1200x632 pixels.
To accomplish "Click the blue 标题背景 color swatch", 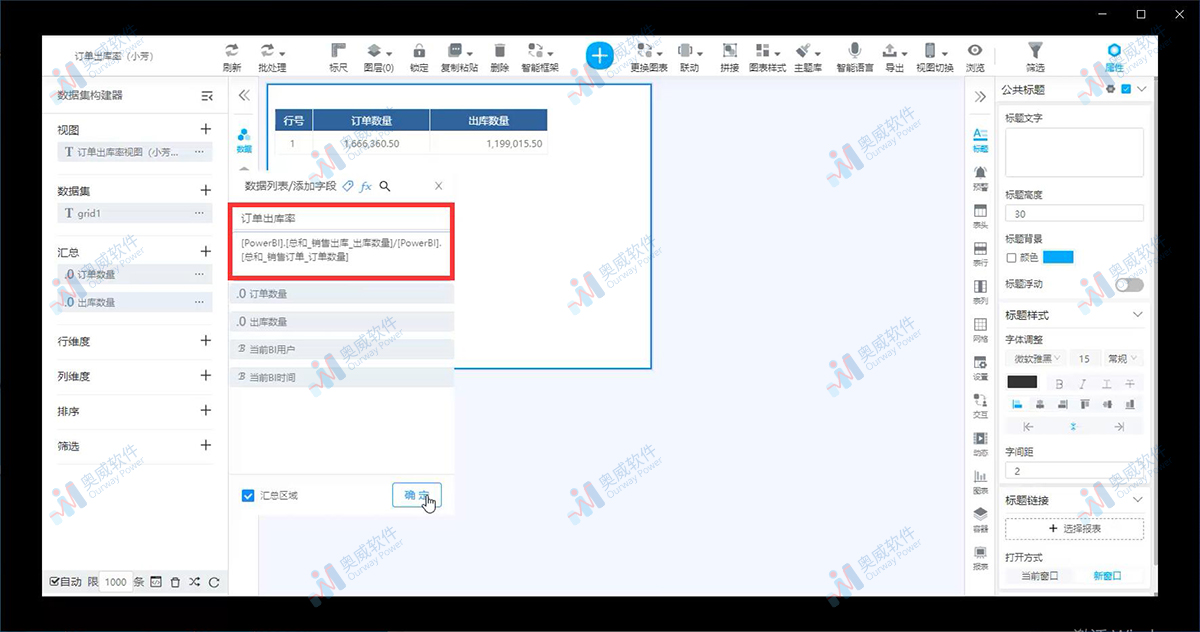I will pyautogui.click(x=1058, y=257).
